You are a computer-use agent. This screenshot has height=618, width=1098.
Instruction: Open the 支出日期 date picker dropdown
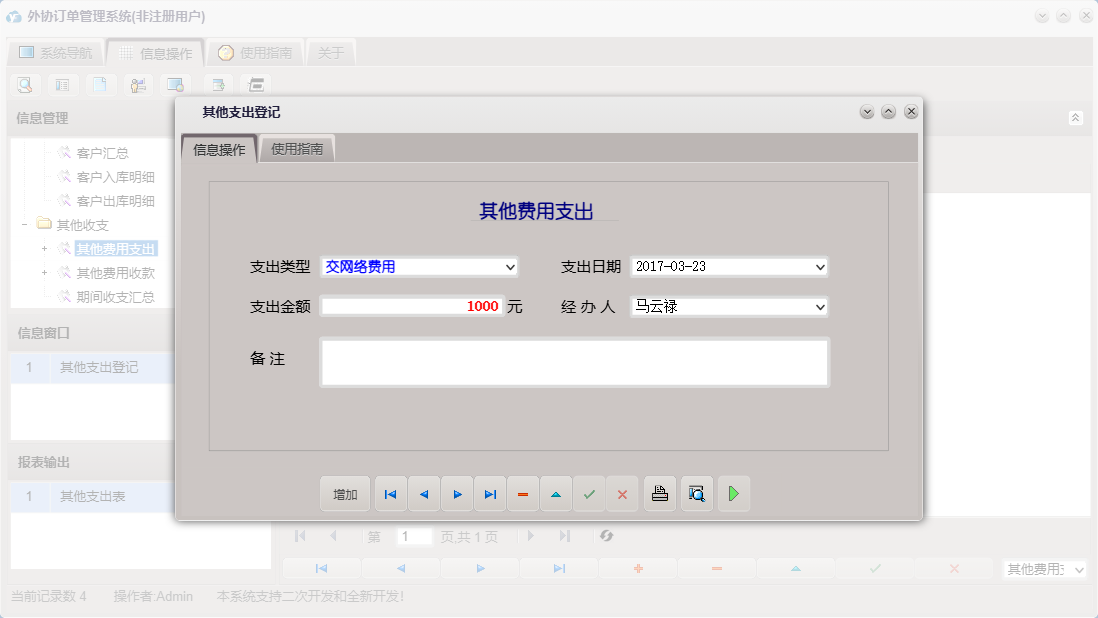819,267
